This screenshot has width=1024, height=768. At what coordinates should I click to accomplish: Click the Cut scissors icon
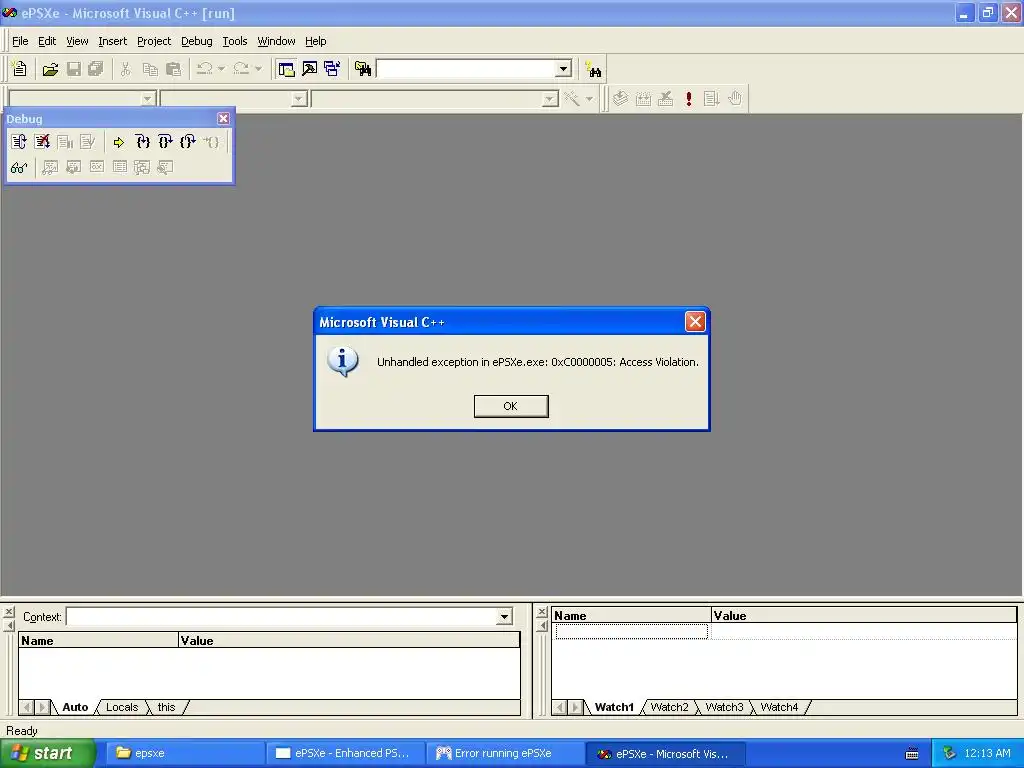click(x=125, y=69)
